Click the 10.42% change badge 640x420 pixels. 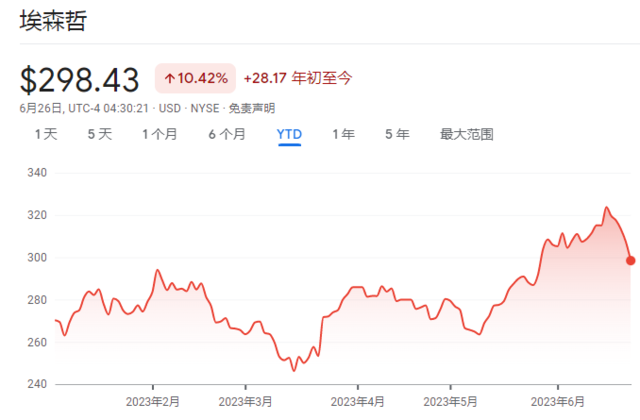(x=195, y=78)
